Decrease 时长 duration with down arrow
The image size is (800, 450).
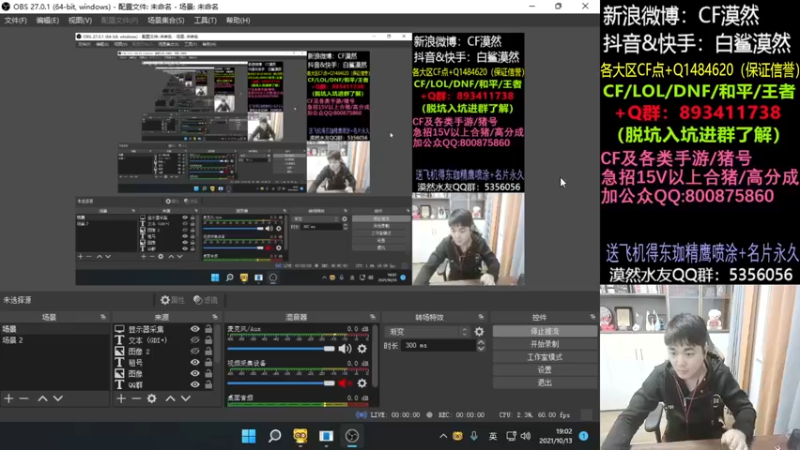[481, 348]
